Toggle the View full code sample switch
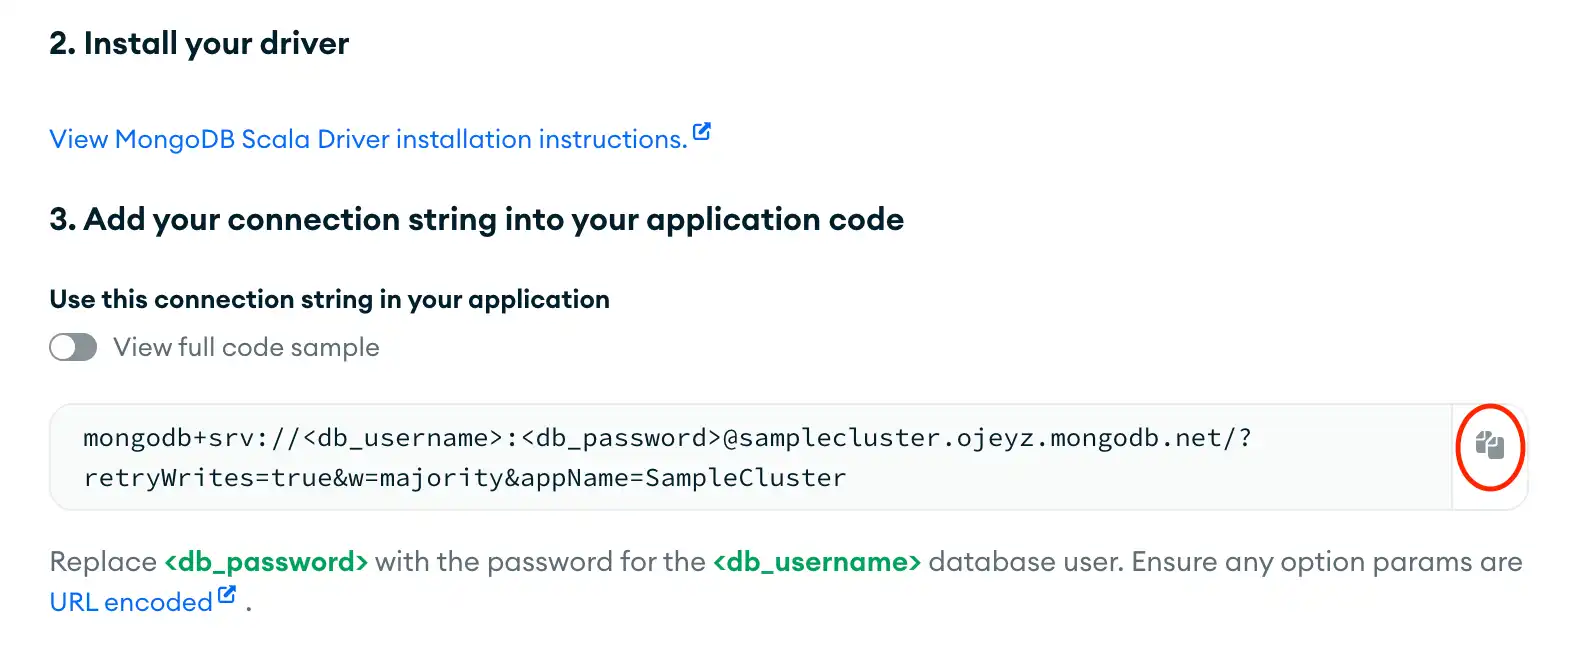1572x656 pixels. click(x=73, y=347)
